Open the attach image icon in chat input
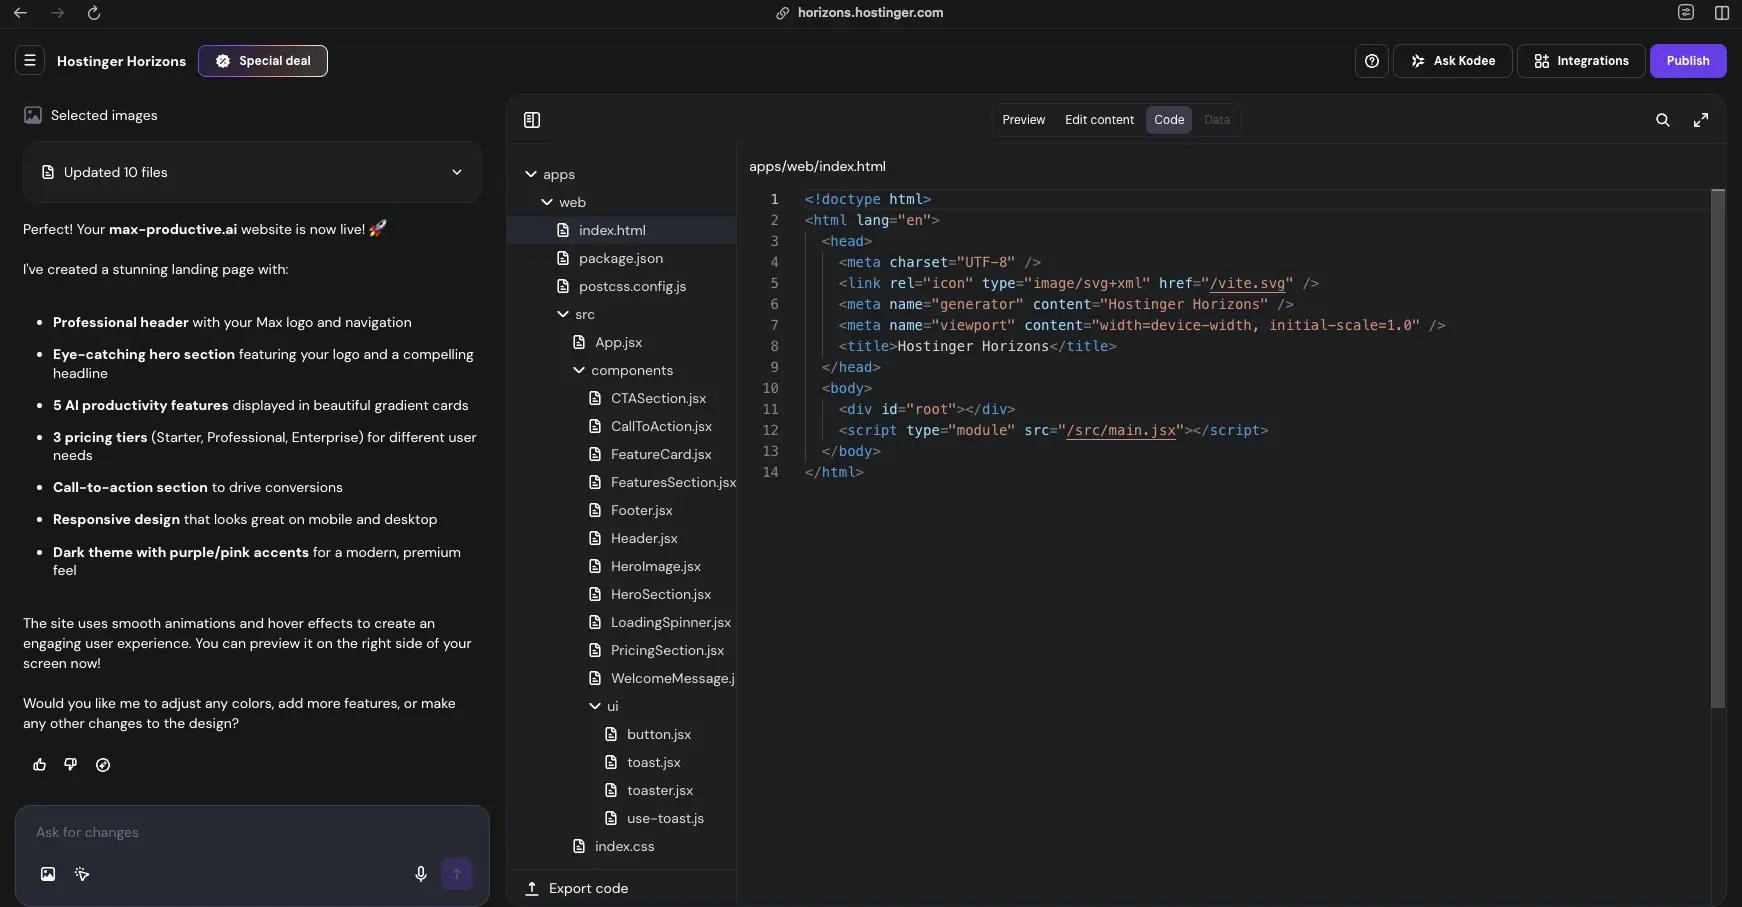1742x907 pixels. [x=47, y=874]
